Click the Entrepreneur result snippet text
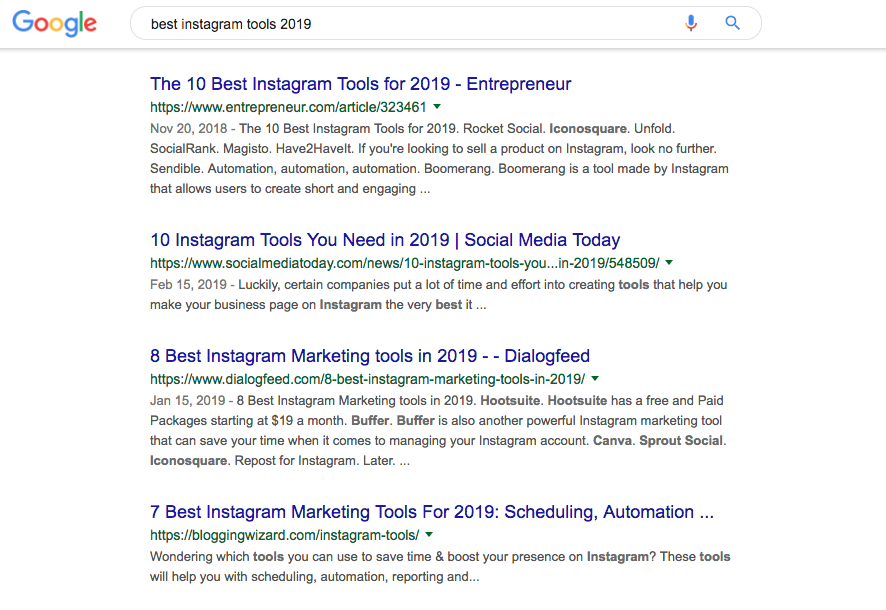Viewport: 886px width, 610px height. 439,159
